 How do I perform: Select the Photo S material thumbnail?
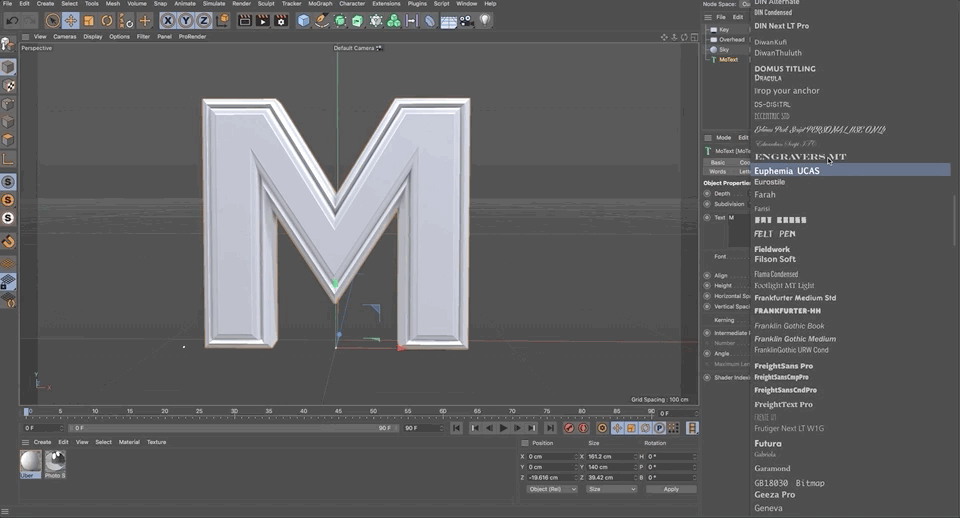tap(55, 463)
